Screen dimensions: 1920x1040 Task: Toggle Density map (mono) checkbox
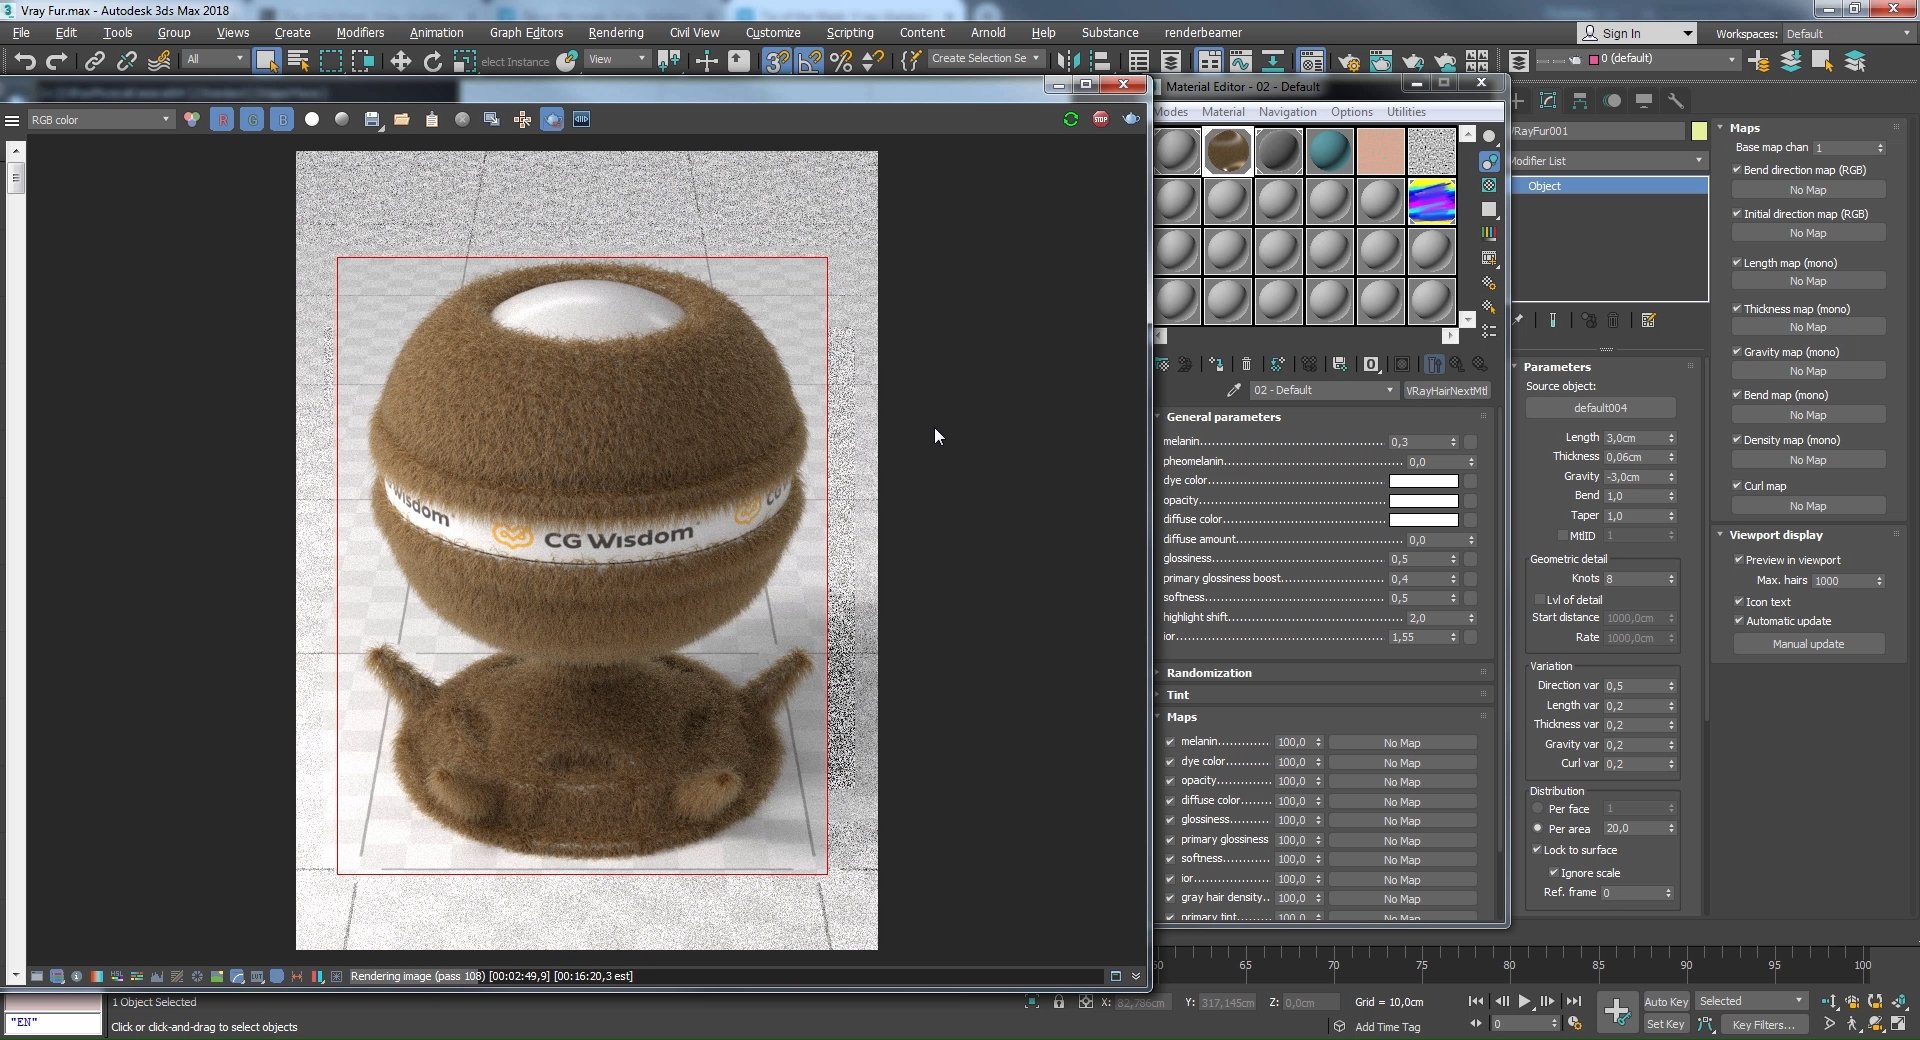(1737, 440)
